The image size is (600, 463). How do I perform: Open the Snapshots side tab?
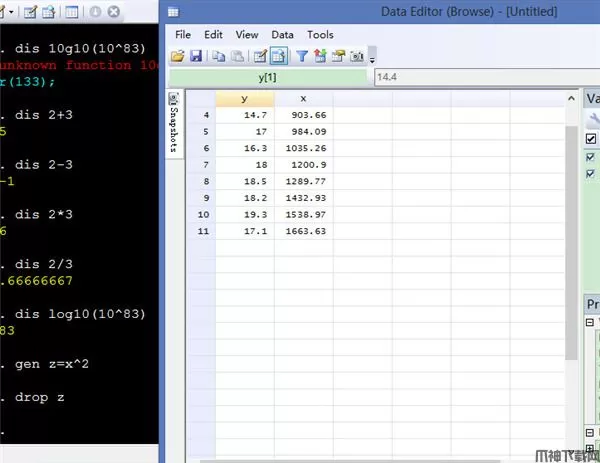174,123
